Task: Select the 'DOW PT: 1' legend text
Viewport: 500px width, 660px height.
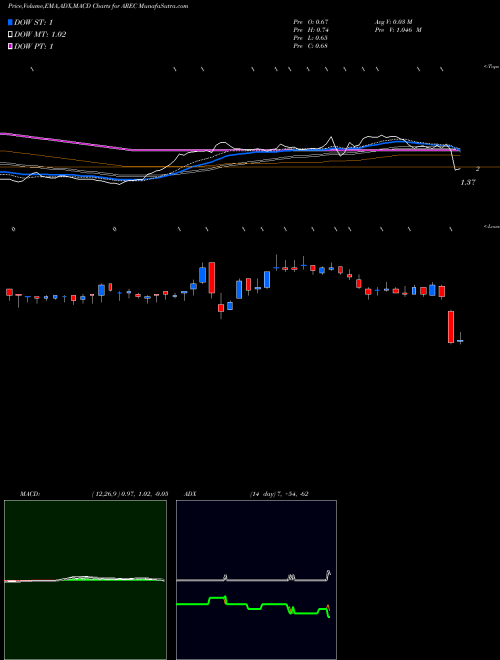Action: point(34,46)
